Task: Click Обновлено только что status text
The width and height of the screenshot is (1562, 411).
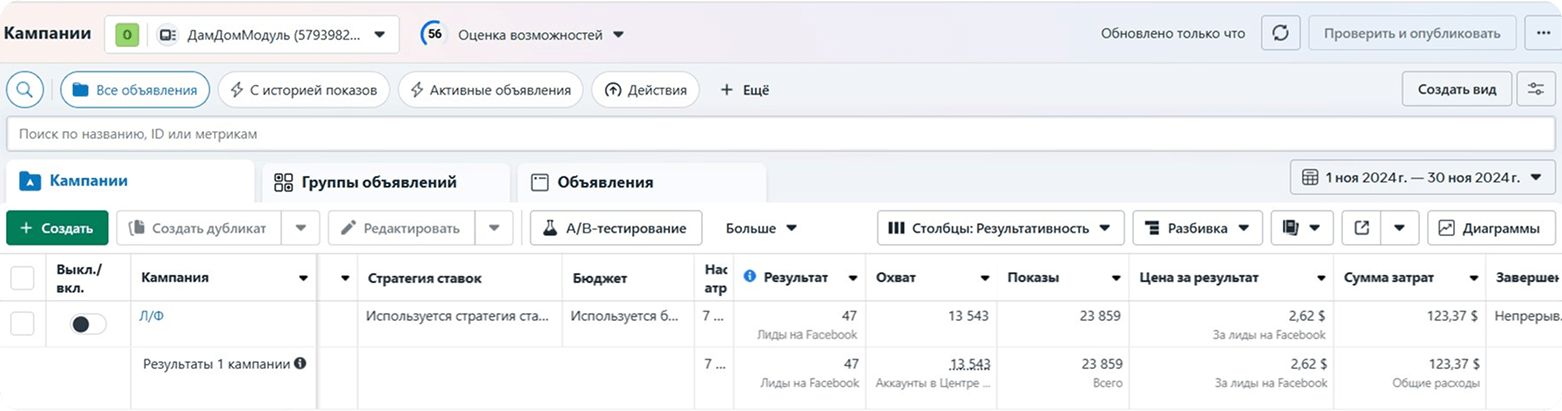Action: click(1173, 33)
